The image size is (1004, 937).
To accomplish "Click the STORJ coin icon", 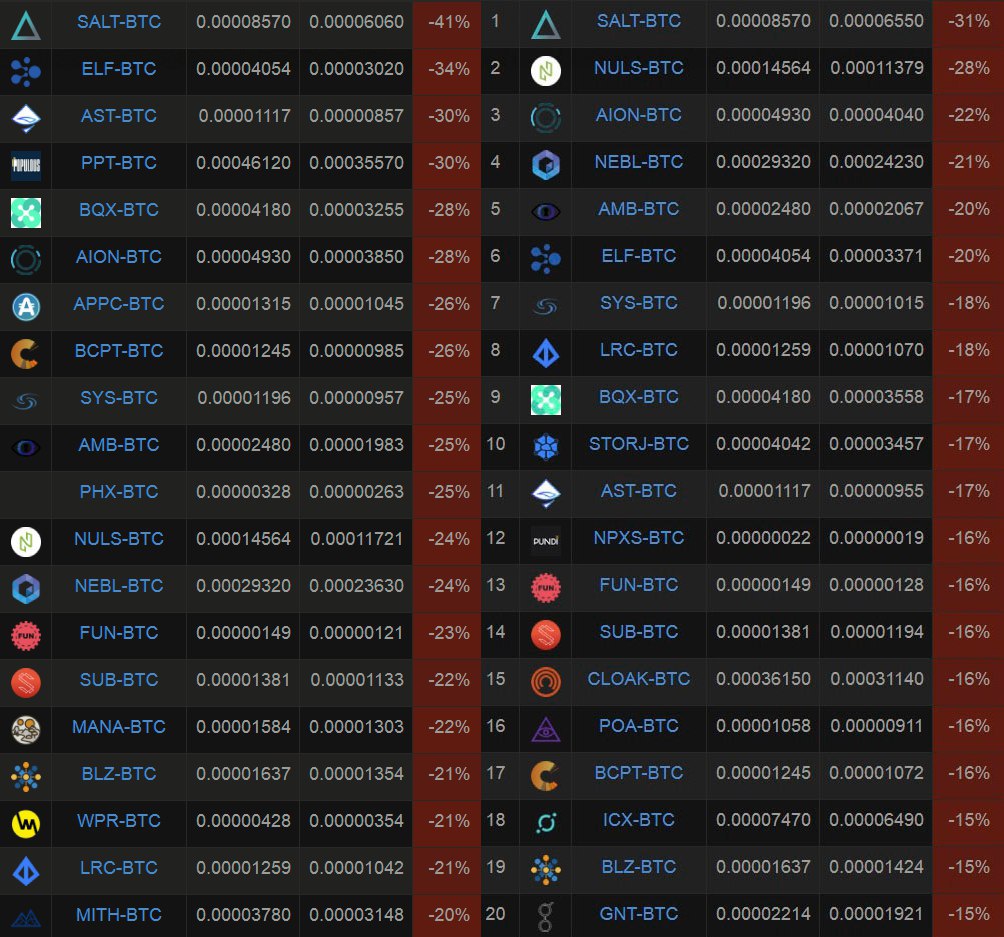I will [546, 447].
